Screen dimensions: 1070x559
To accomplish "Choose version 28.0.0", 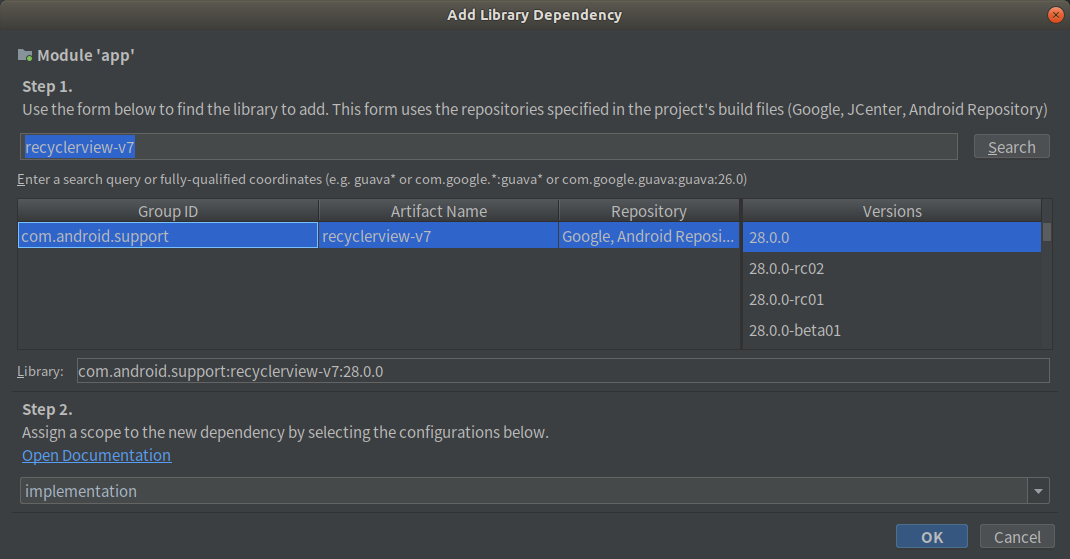I will (x=892, y=237).
